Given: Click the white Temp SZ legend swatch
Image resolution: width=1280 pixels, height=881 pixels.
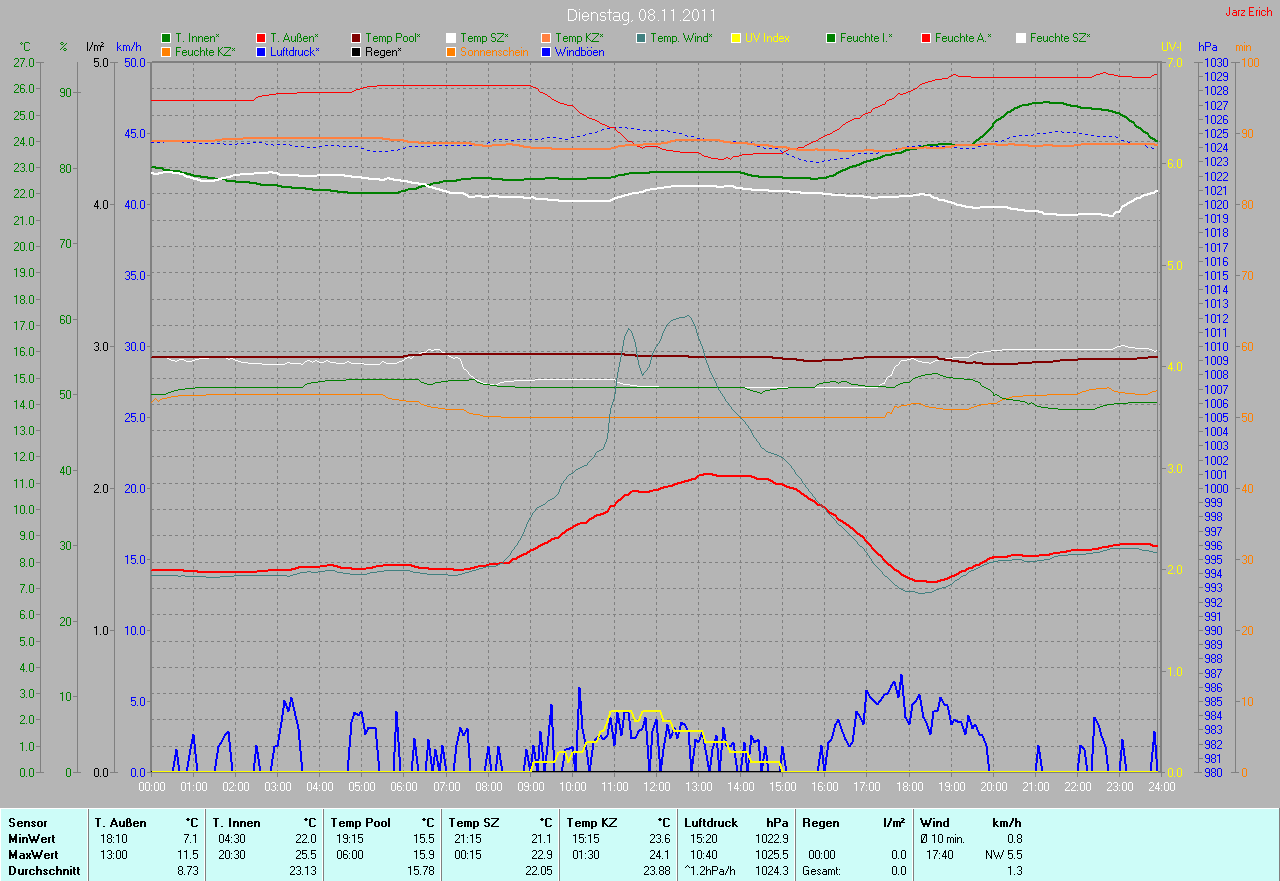Looking at the screenshot, I should tap(451, 38).
